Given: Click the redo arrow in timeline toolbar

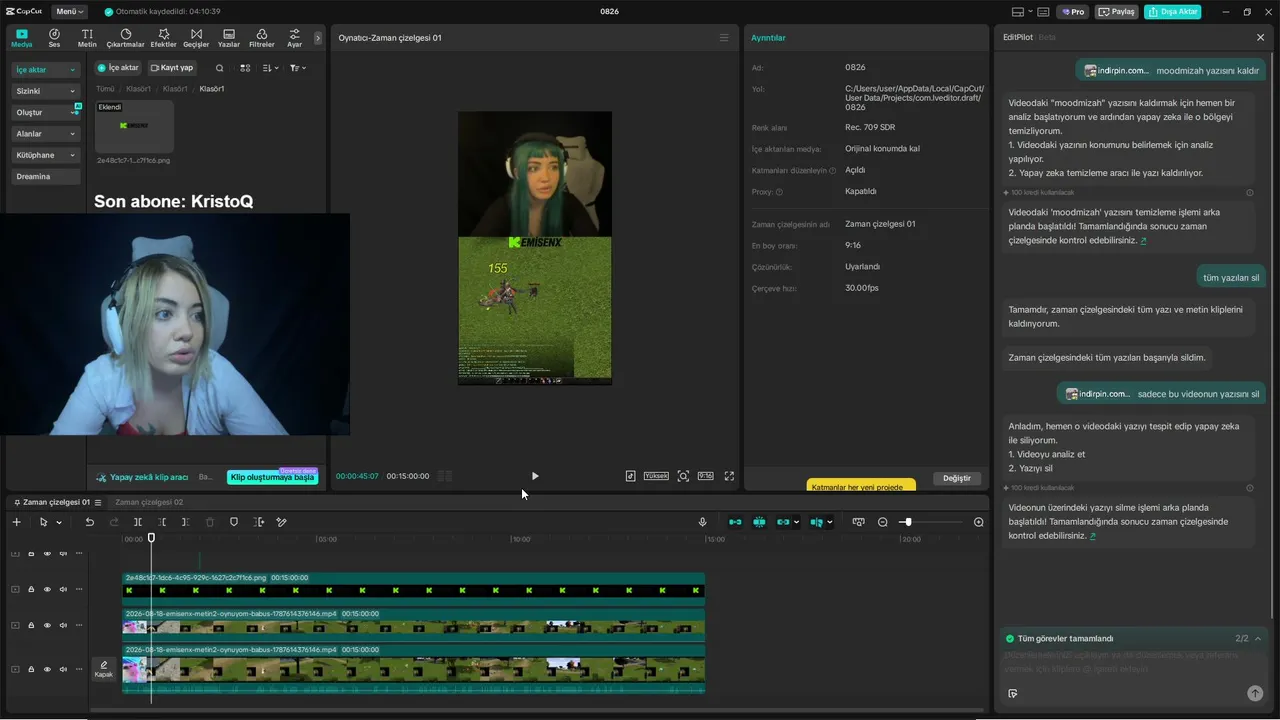Looking at the screenshot, I should pos(113,522).
